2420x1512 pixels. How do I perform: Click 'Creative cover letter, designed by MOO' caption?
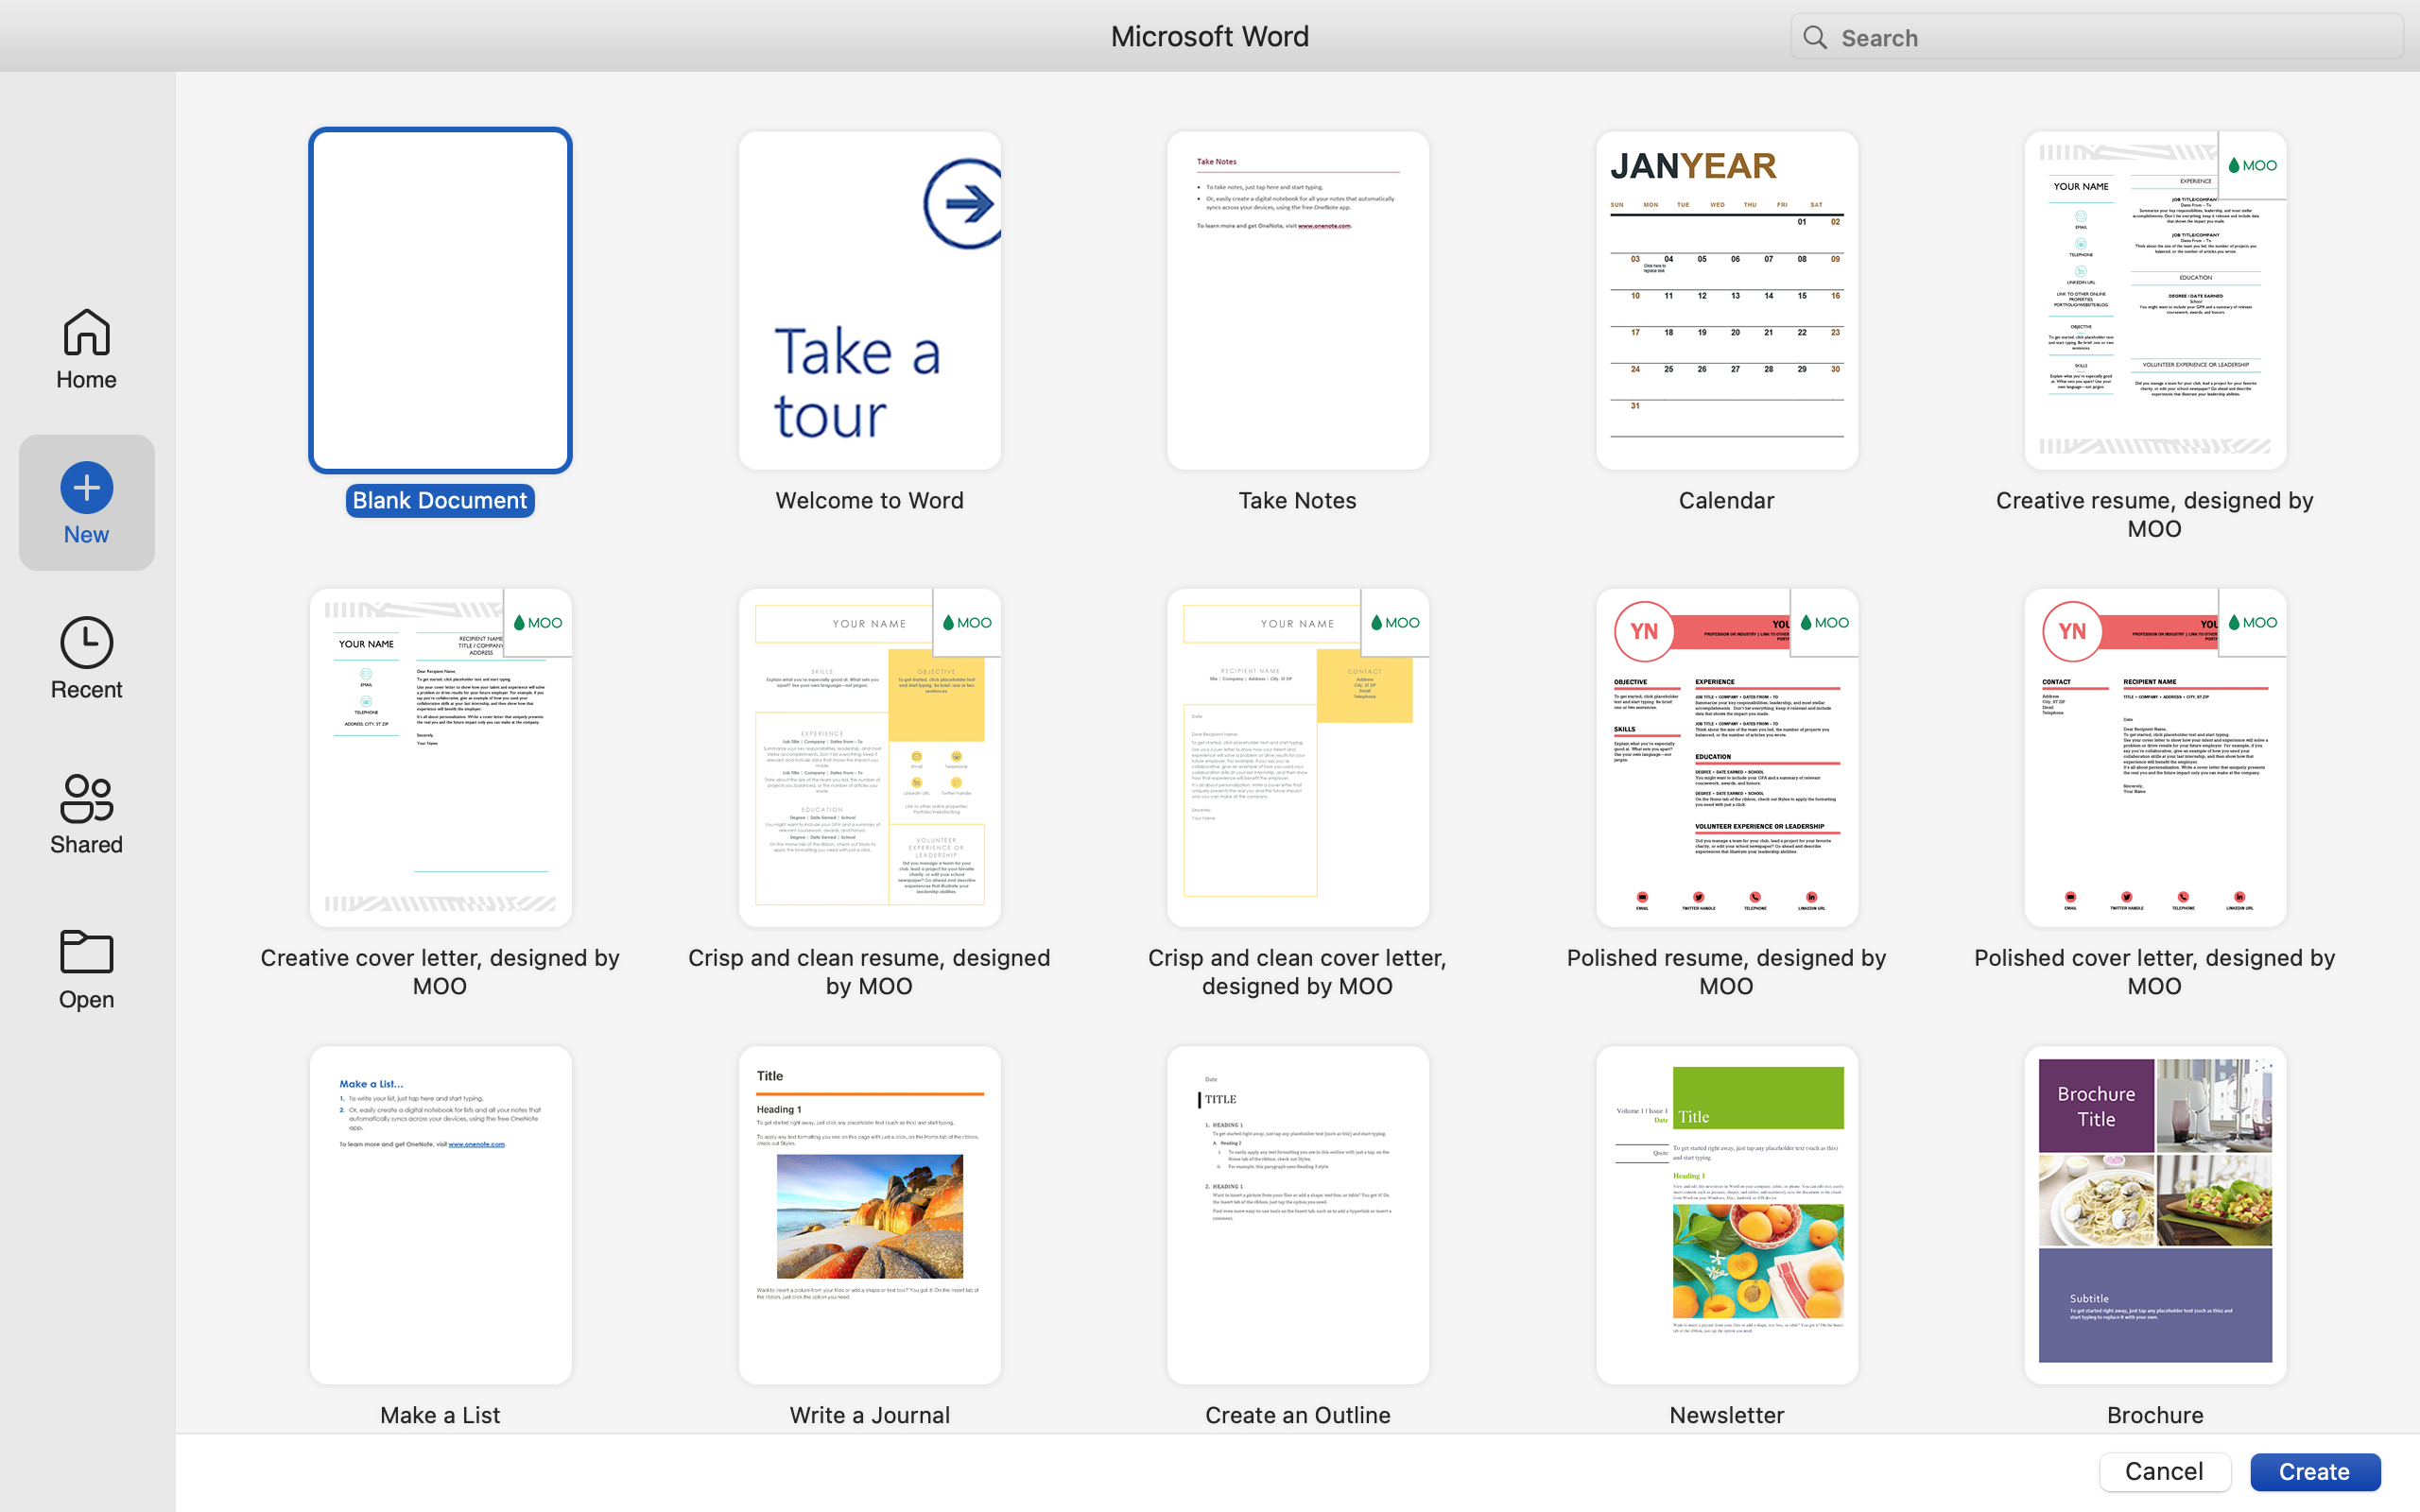tap(440, 971)
